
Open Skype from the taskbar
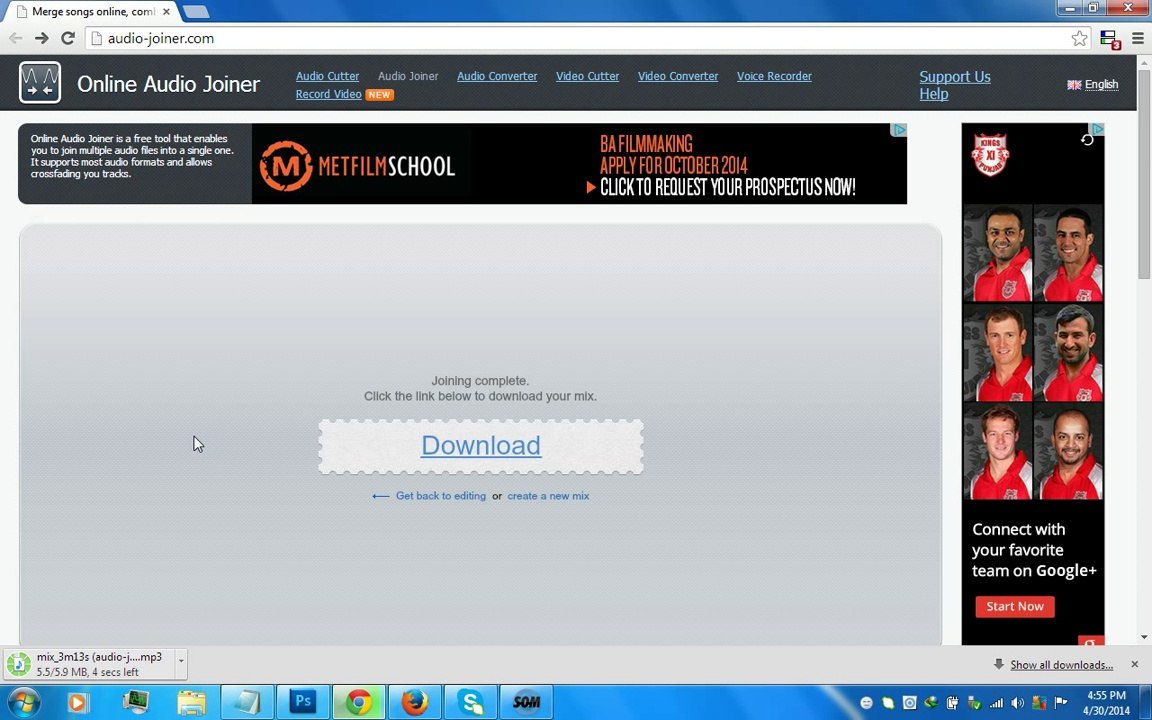click(470, 702)
